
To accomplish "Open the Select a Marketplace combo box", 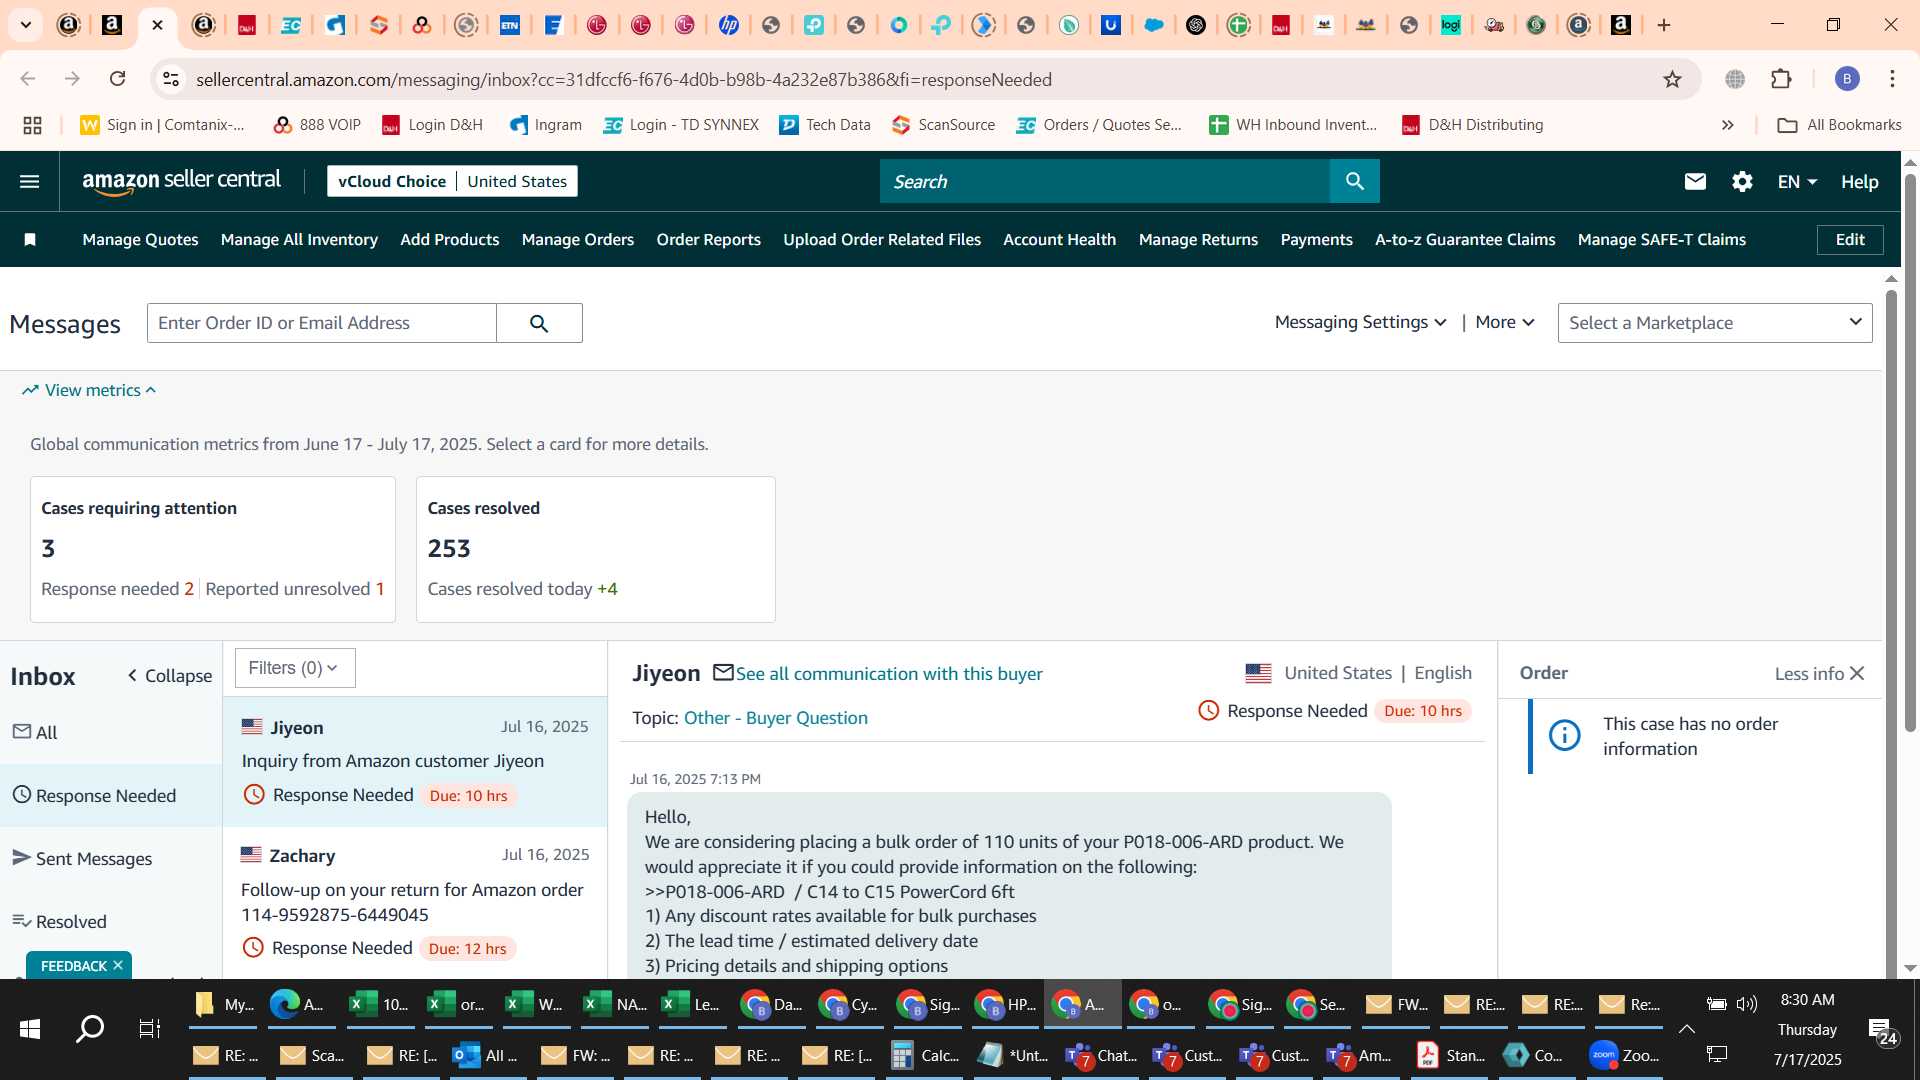I will (x=1714, y=323).
